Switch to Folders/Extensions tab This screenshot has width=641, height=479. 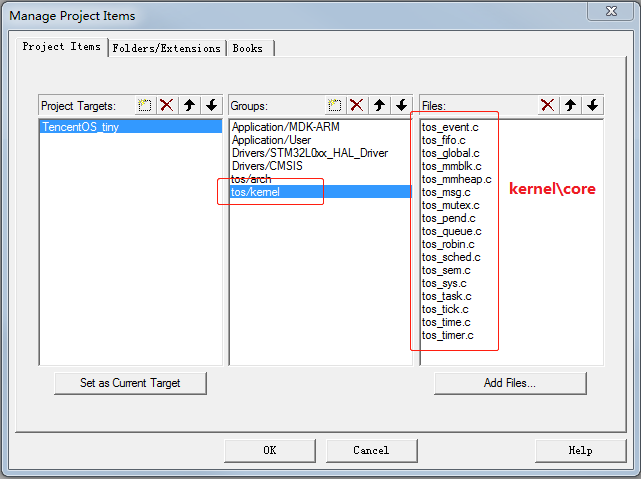pyautogui.click(x=167, y=48)
